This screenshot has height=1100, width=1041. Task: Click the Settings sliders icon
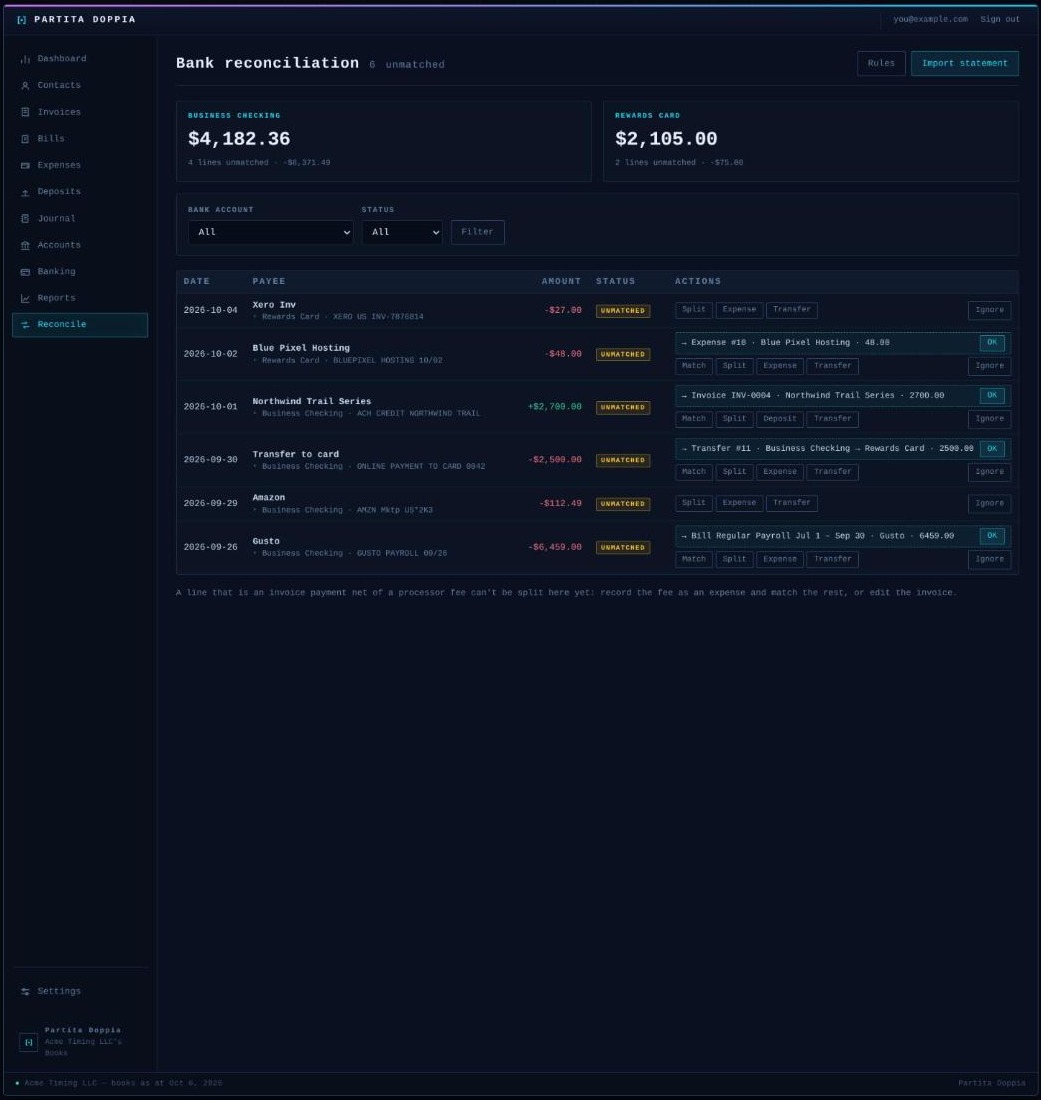(25, 991)
